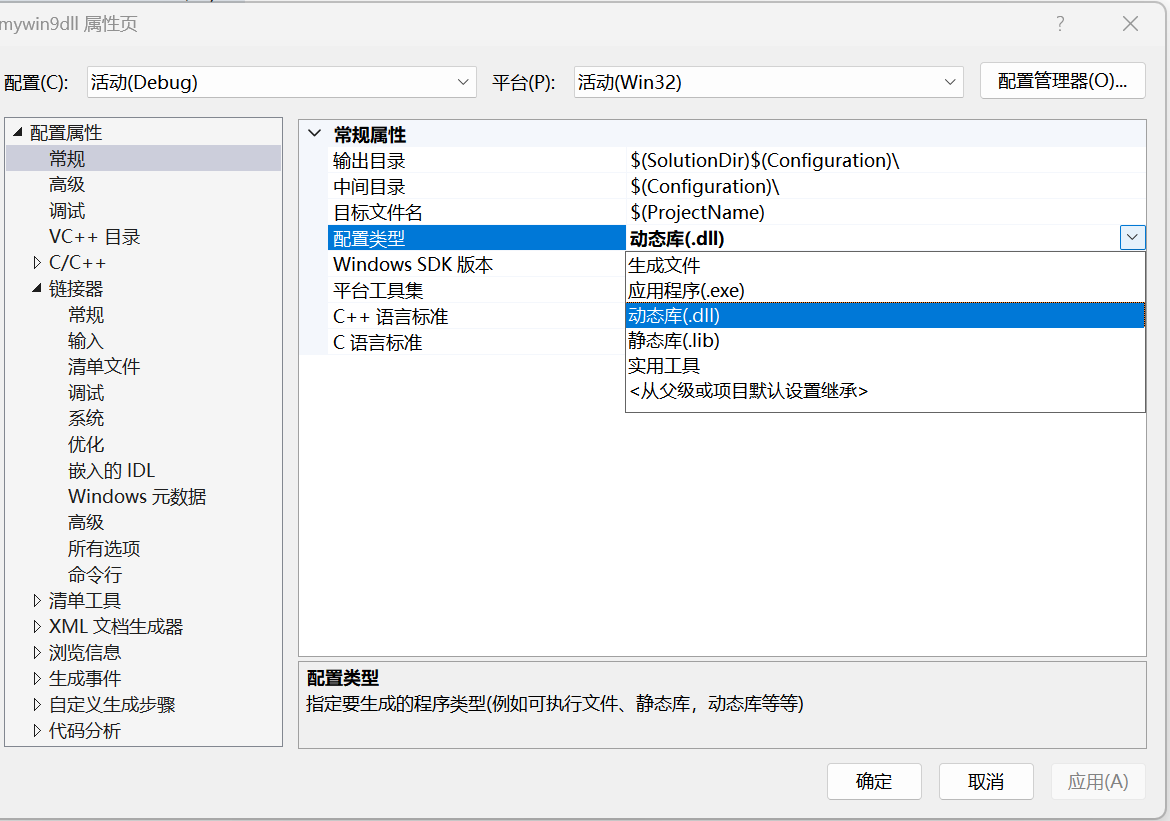This screenshot has width=1170, height=821.
Task: Click the C 语言标准 property row
Action: click(x=476, y=343)
